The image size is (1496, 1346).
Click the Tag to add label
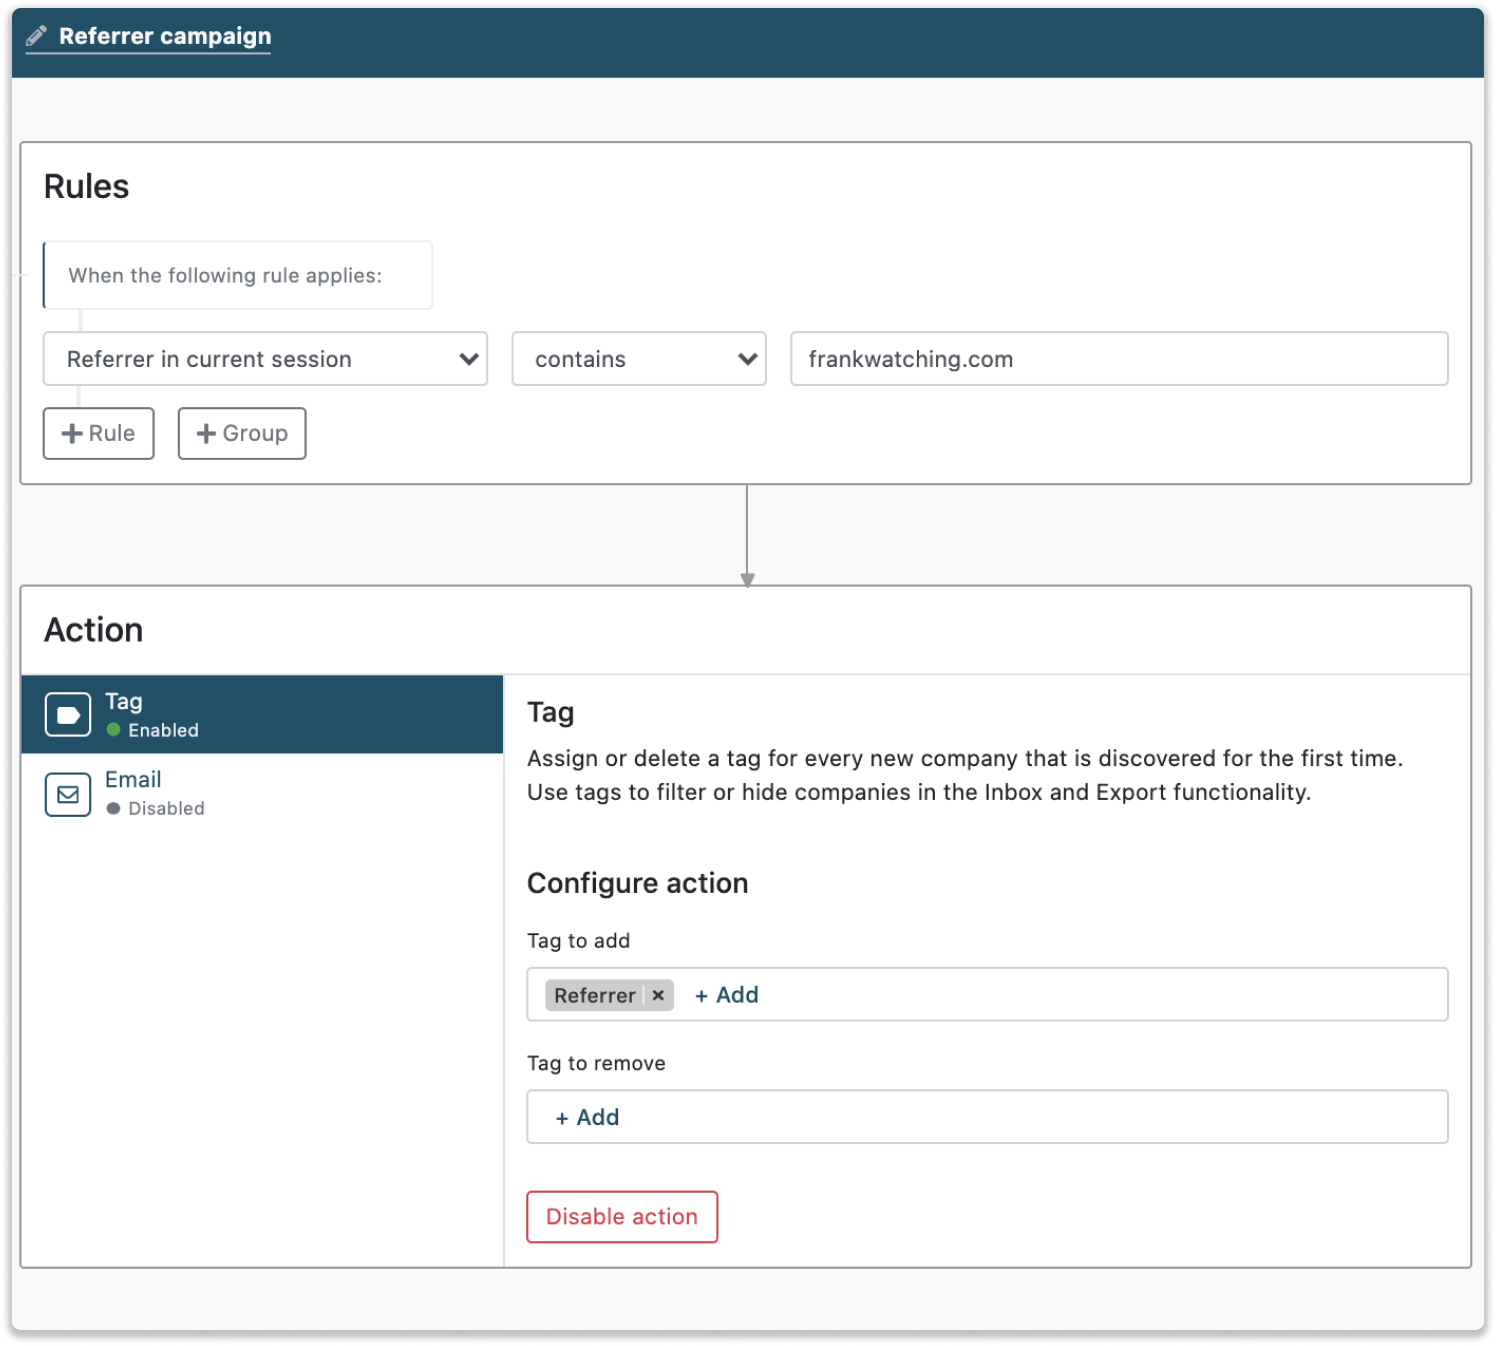pos(579,941)
